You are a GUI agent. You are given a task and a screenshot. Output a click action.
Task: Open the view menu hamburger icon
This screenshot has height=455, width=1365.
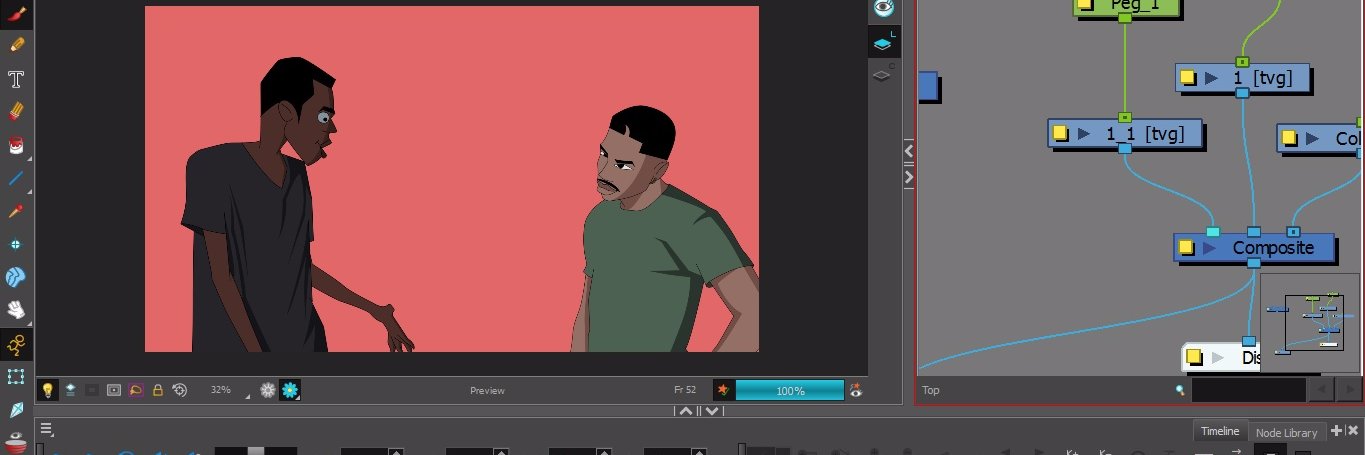[x=46, y=429]
